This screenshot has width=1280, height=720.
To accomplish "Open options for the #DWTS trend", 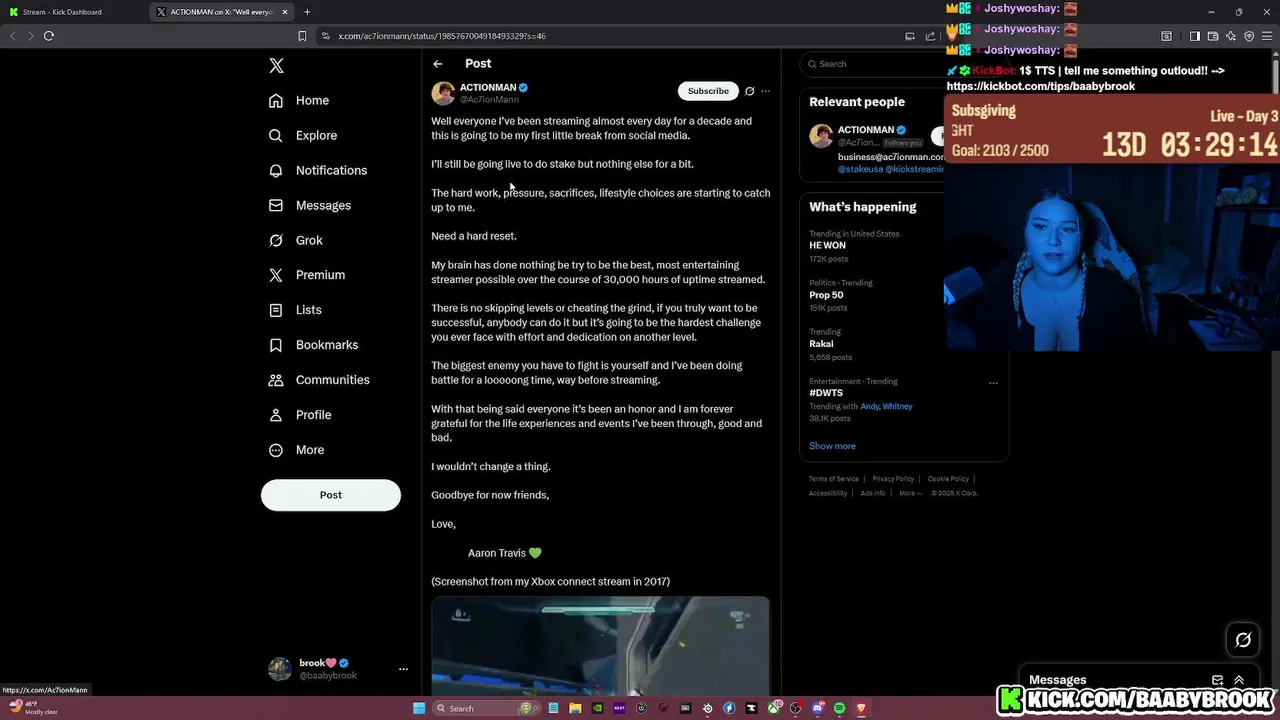I will 993,382.
